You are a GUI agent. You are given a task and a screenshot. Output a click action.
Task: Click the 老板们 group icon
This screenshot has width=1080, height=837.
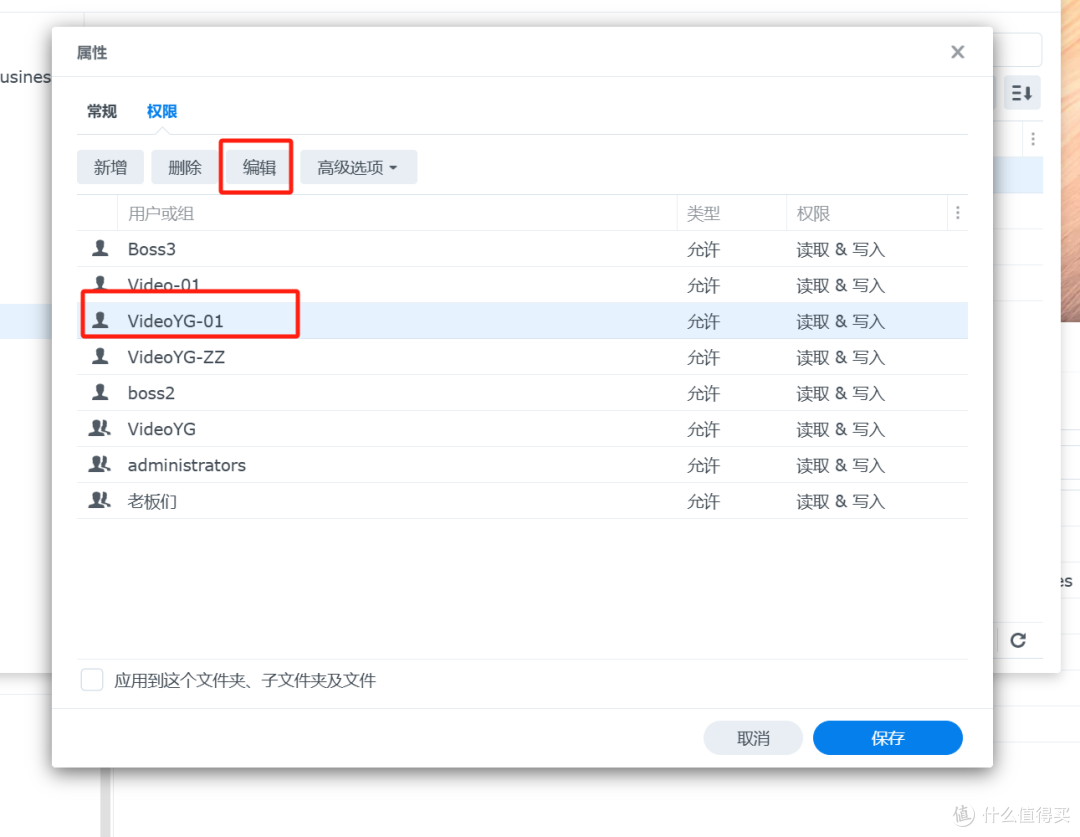click(x=100, y=500)
